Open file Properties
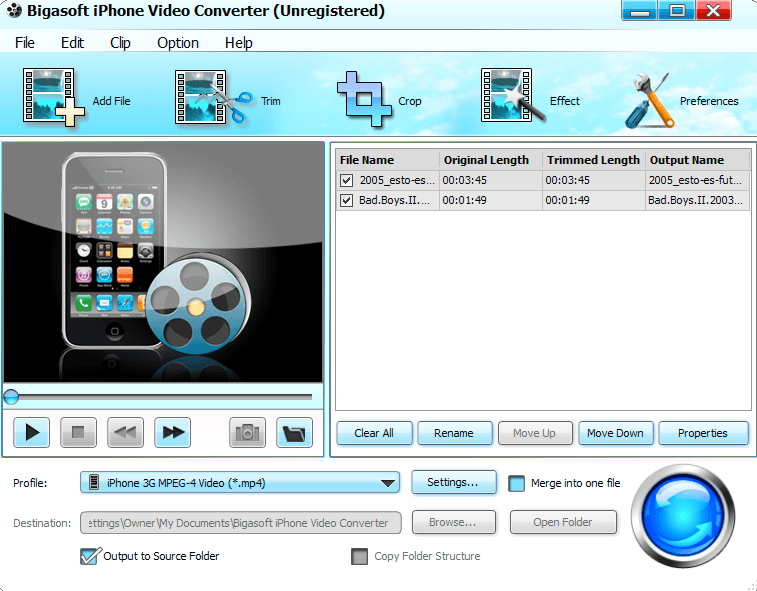 tap(702, 433)
